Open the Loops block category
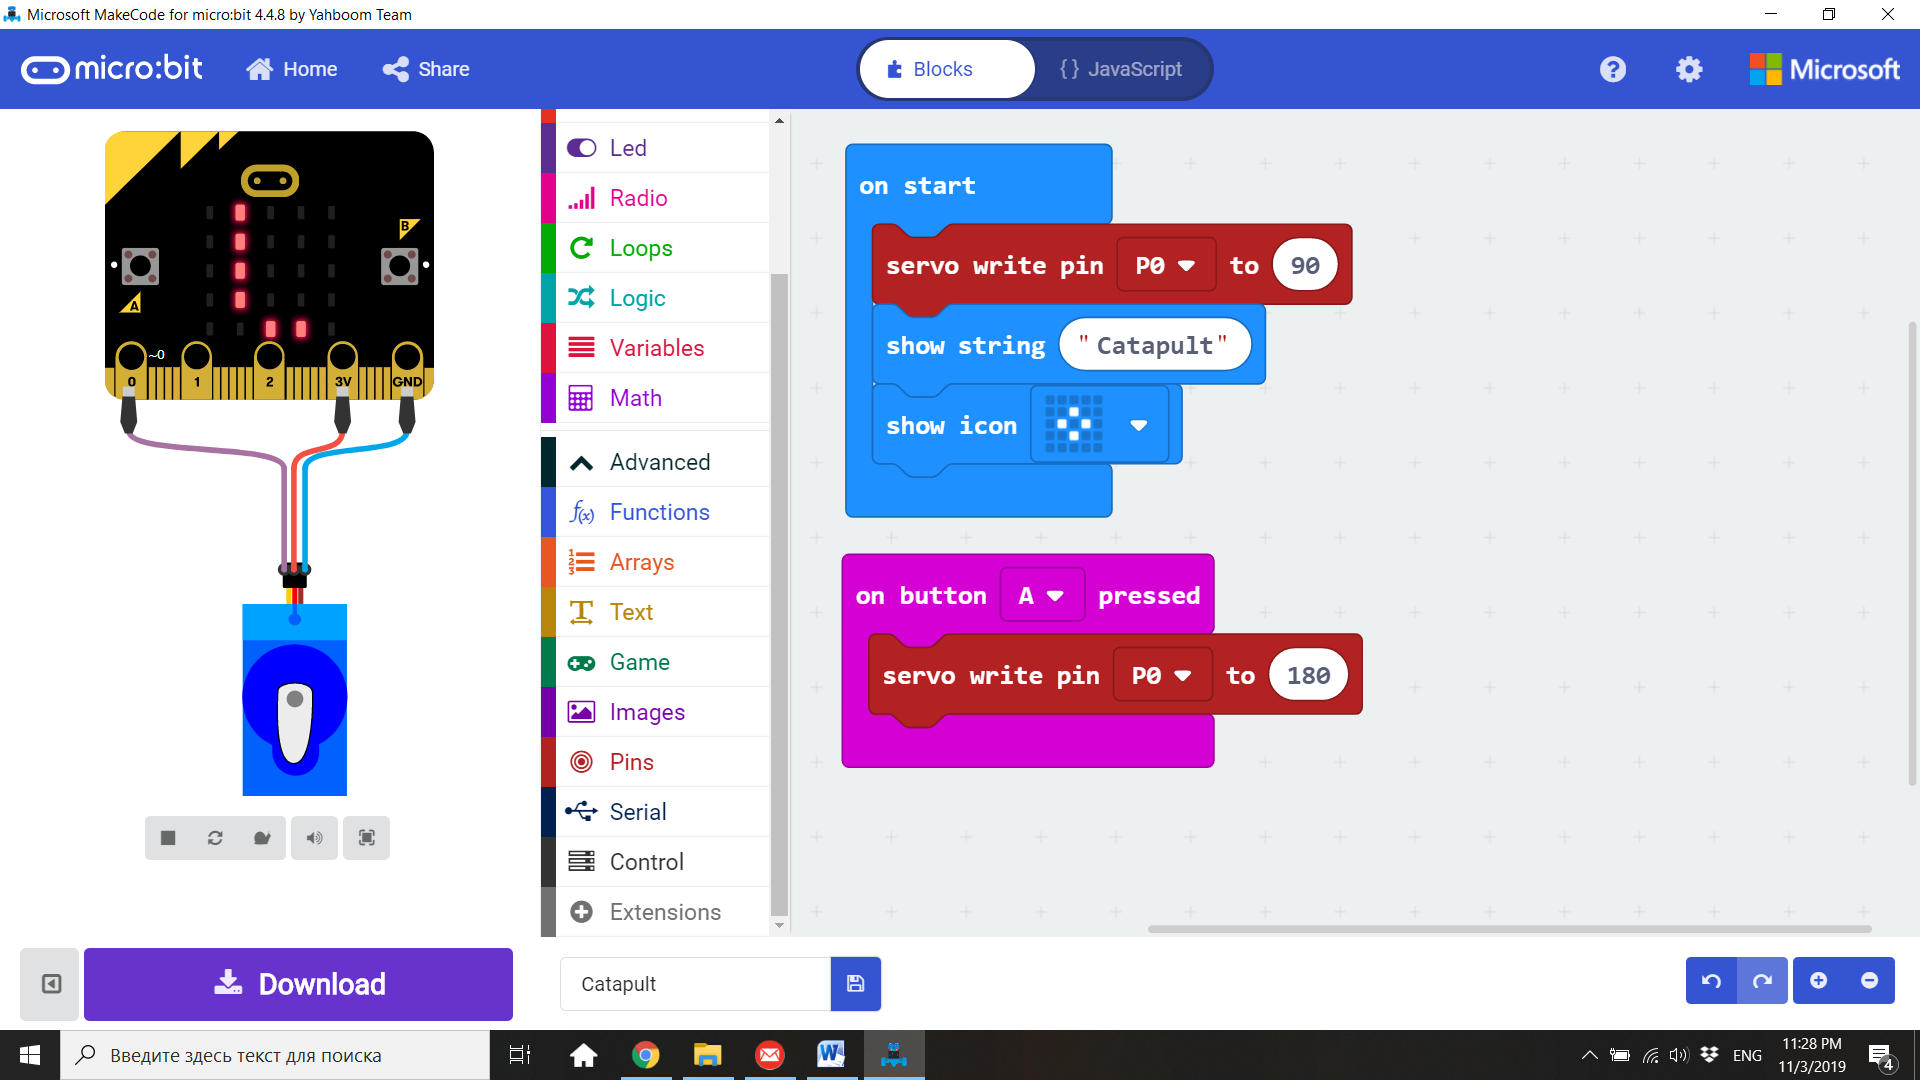 click(656, 248)
